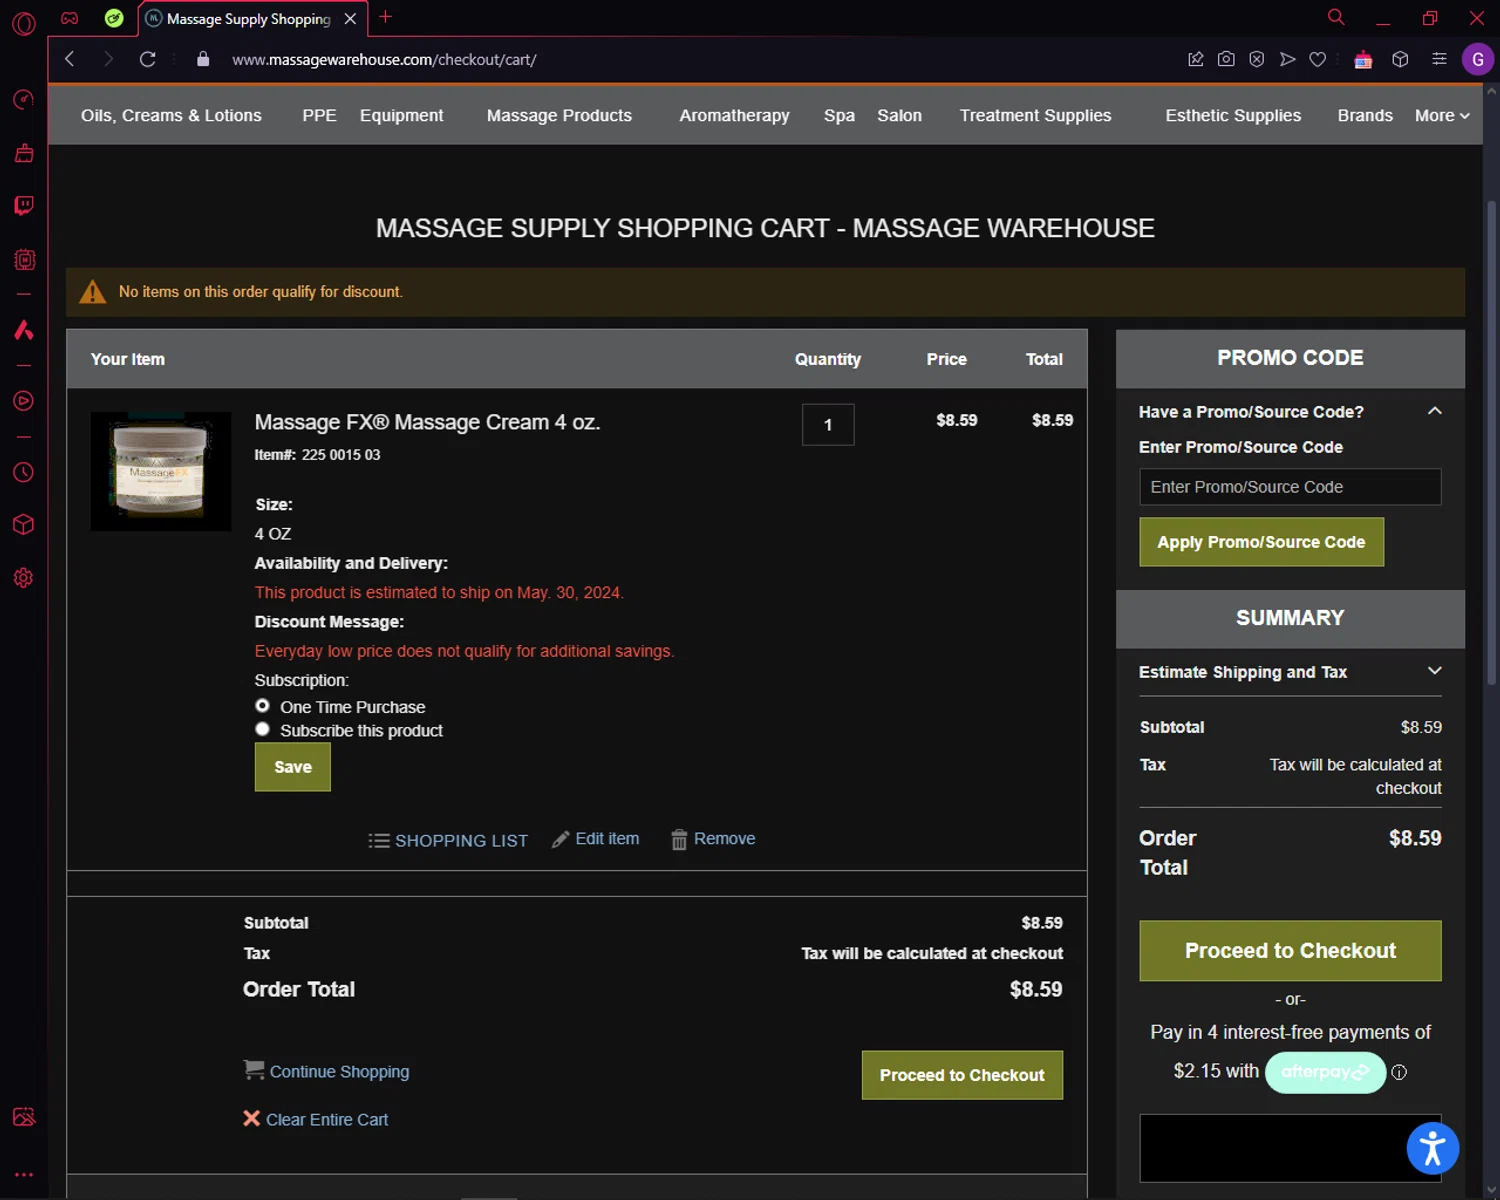The width and height of the screenshot is (1500, 1200).
Task: Open GX Control speedometer icon in sidebar
Action: (24, 99)
